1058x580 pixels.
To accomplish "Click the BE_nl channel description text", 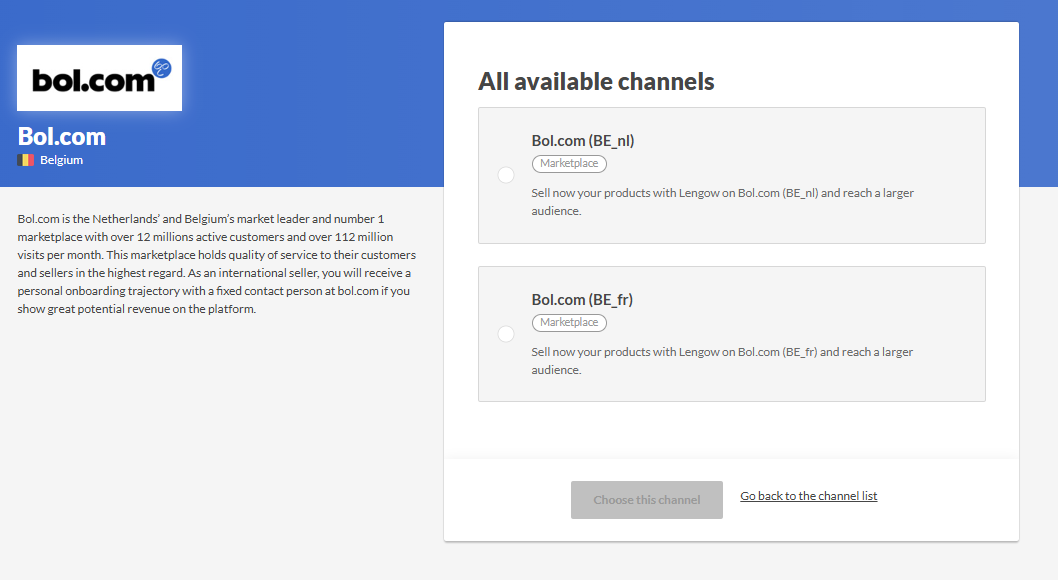I will tap(721, 202).
